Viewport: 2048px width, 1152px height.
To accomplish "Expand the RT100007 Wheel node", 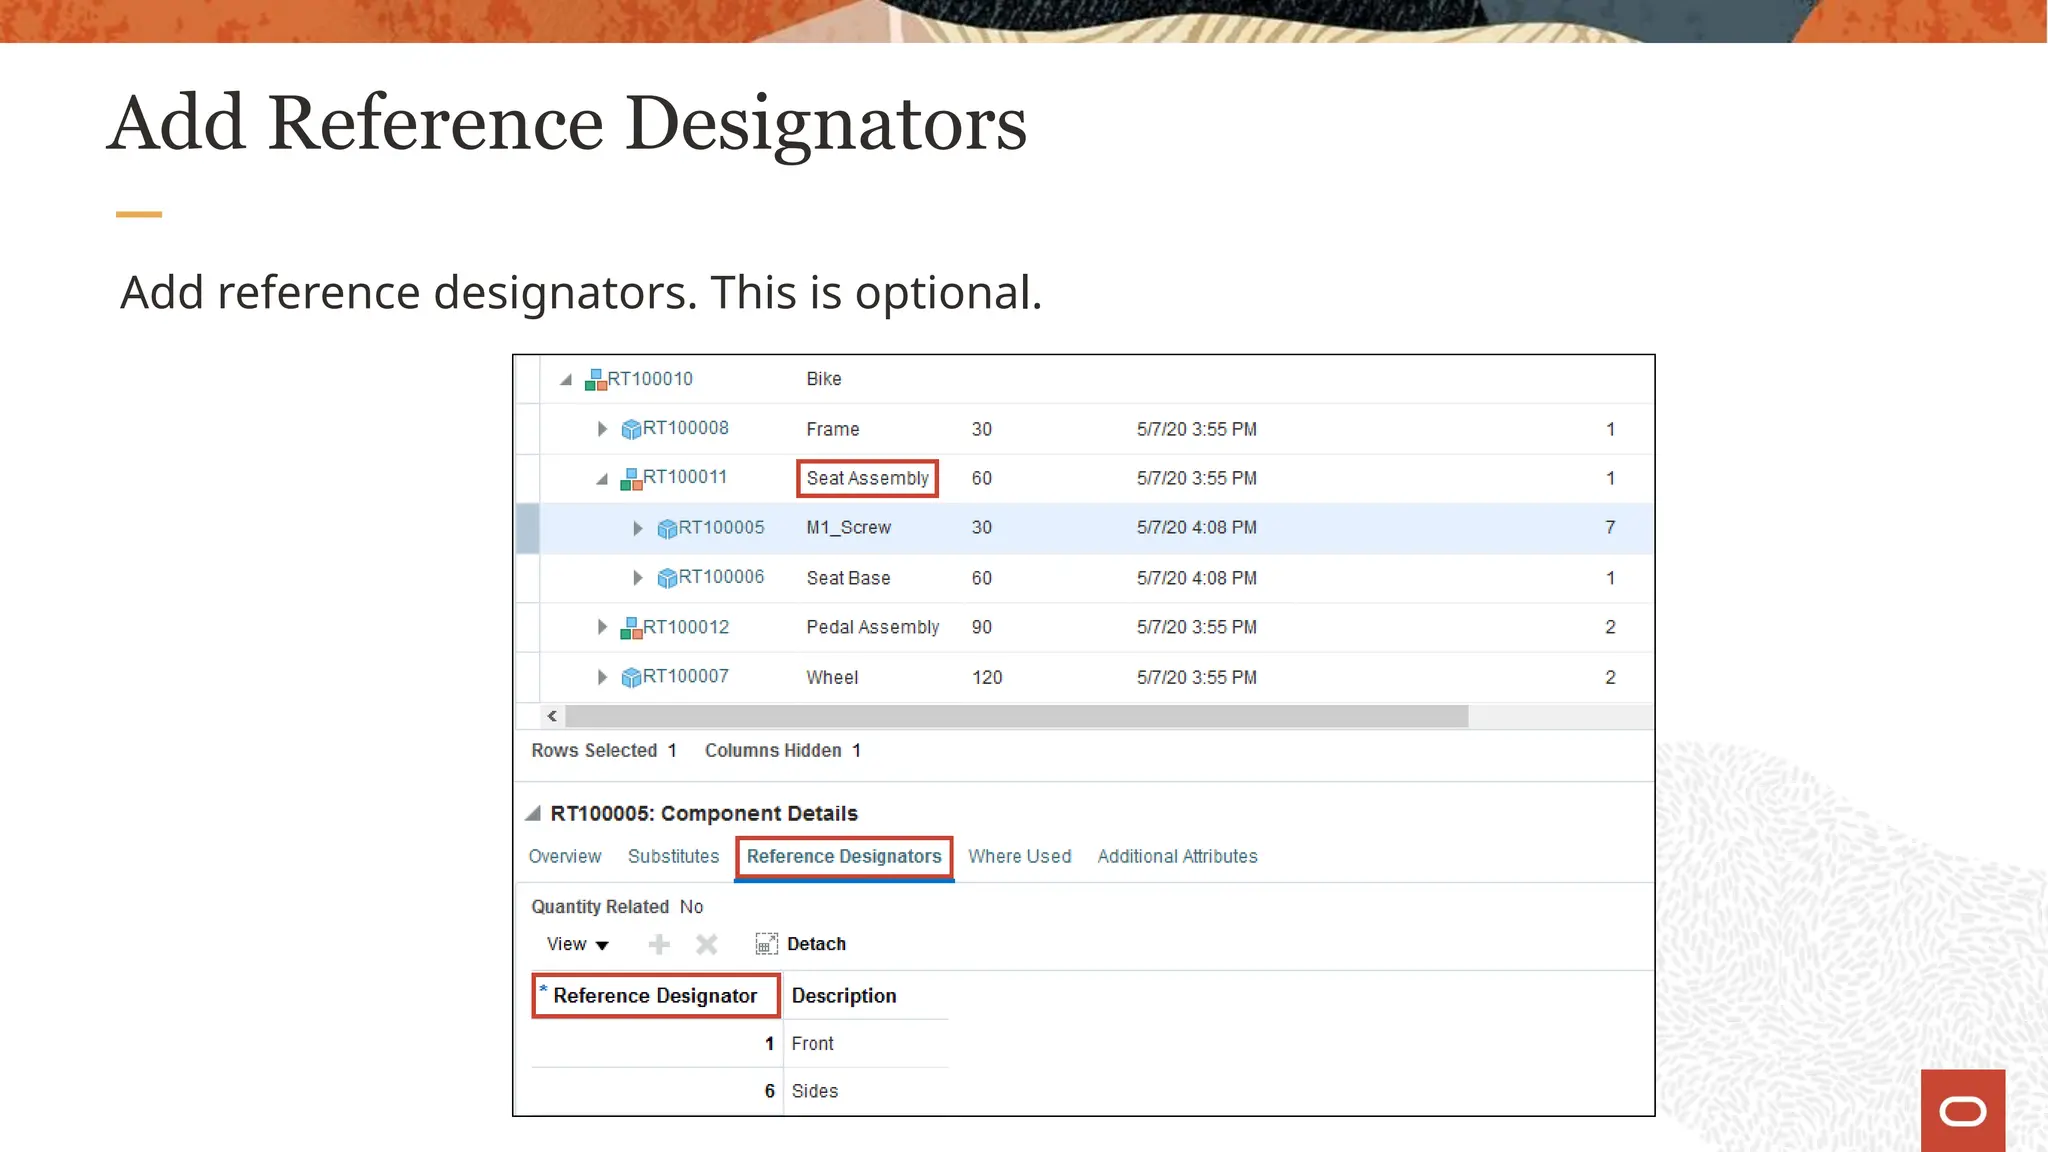I will pyautogui.click(x=602, y=677).
